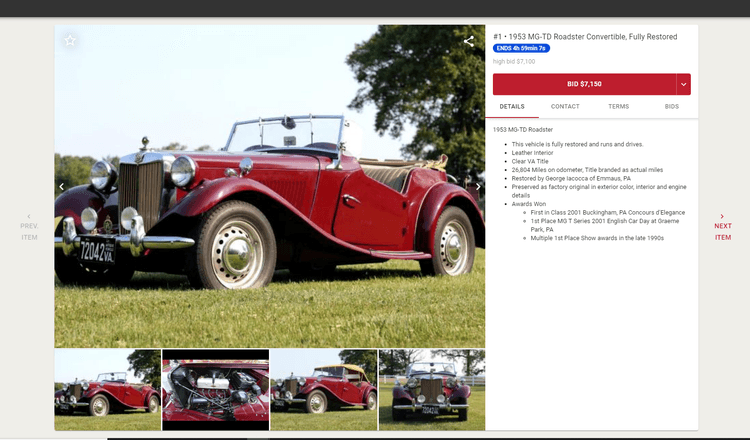Click the 'Clear VA Title' bullet

point(530,161)
